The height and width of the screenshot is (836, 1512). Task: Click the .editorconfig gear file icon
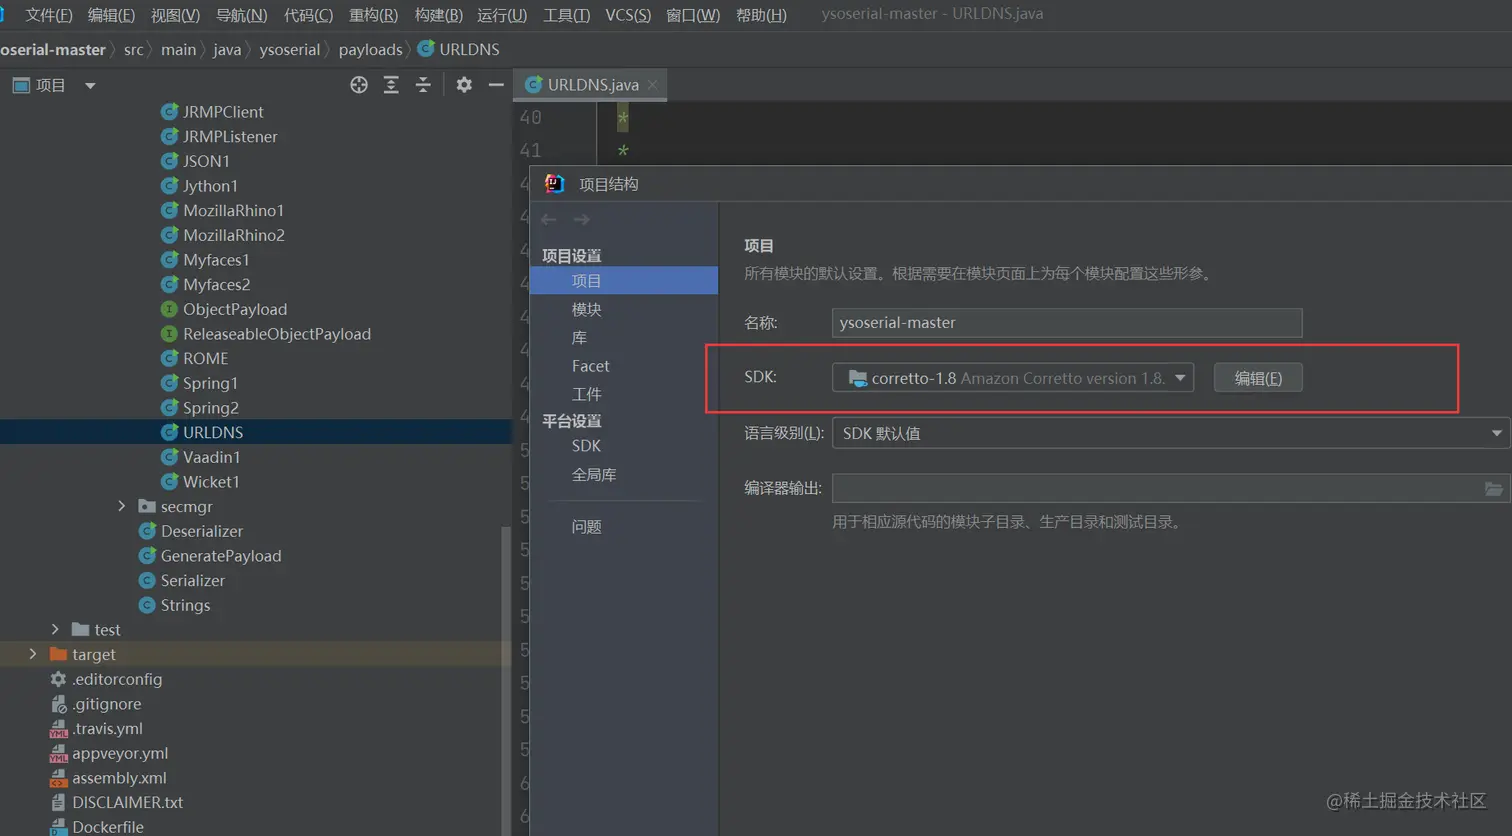(x=58, y=679)
